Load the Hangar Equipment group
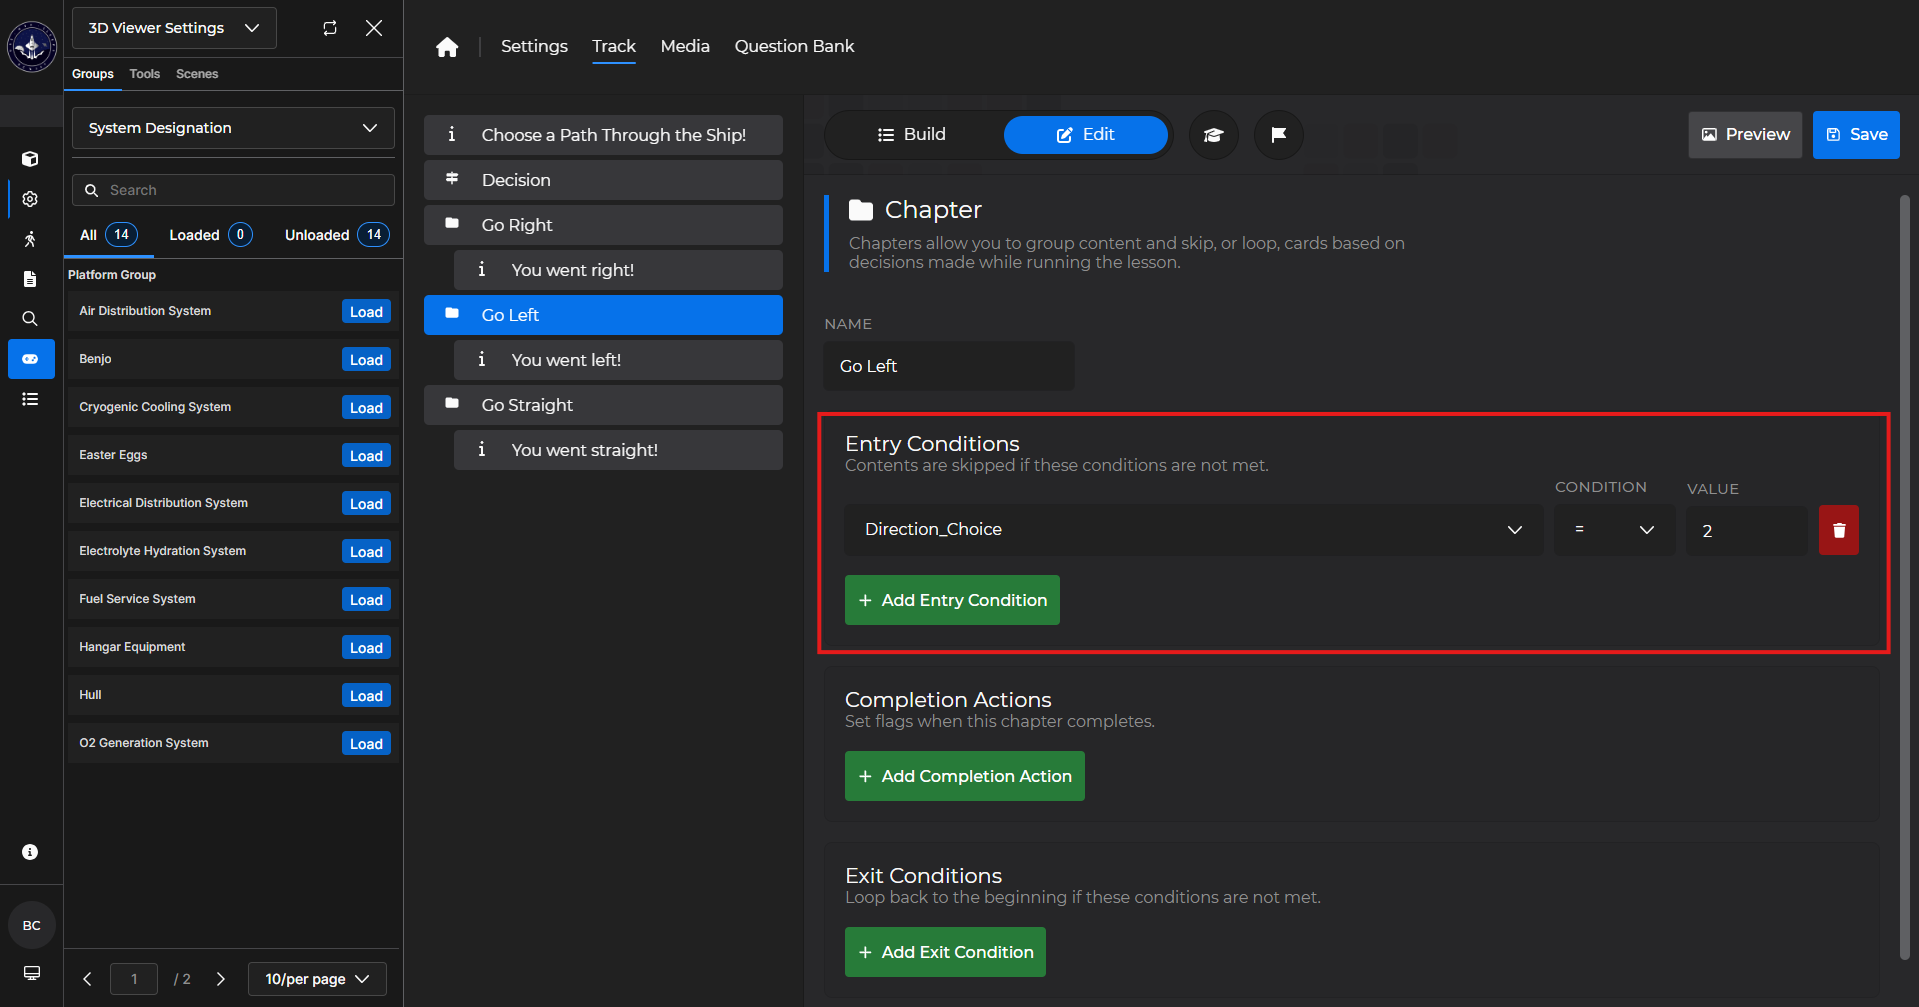The height and width of the screenshot is (1007, 1919). [366, 648]
